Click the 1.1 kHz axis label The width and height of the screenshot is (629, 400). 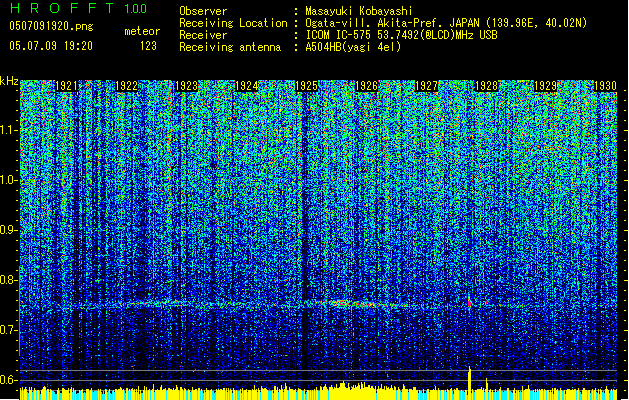(9, 130)
